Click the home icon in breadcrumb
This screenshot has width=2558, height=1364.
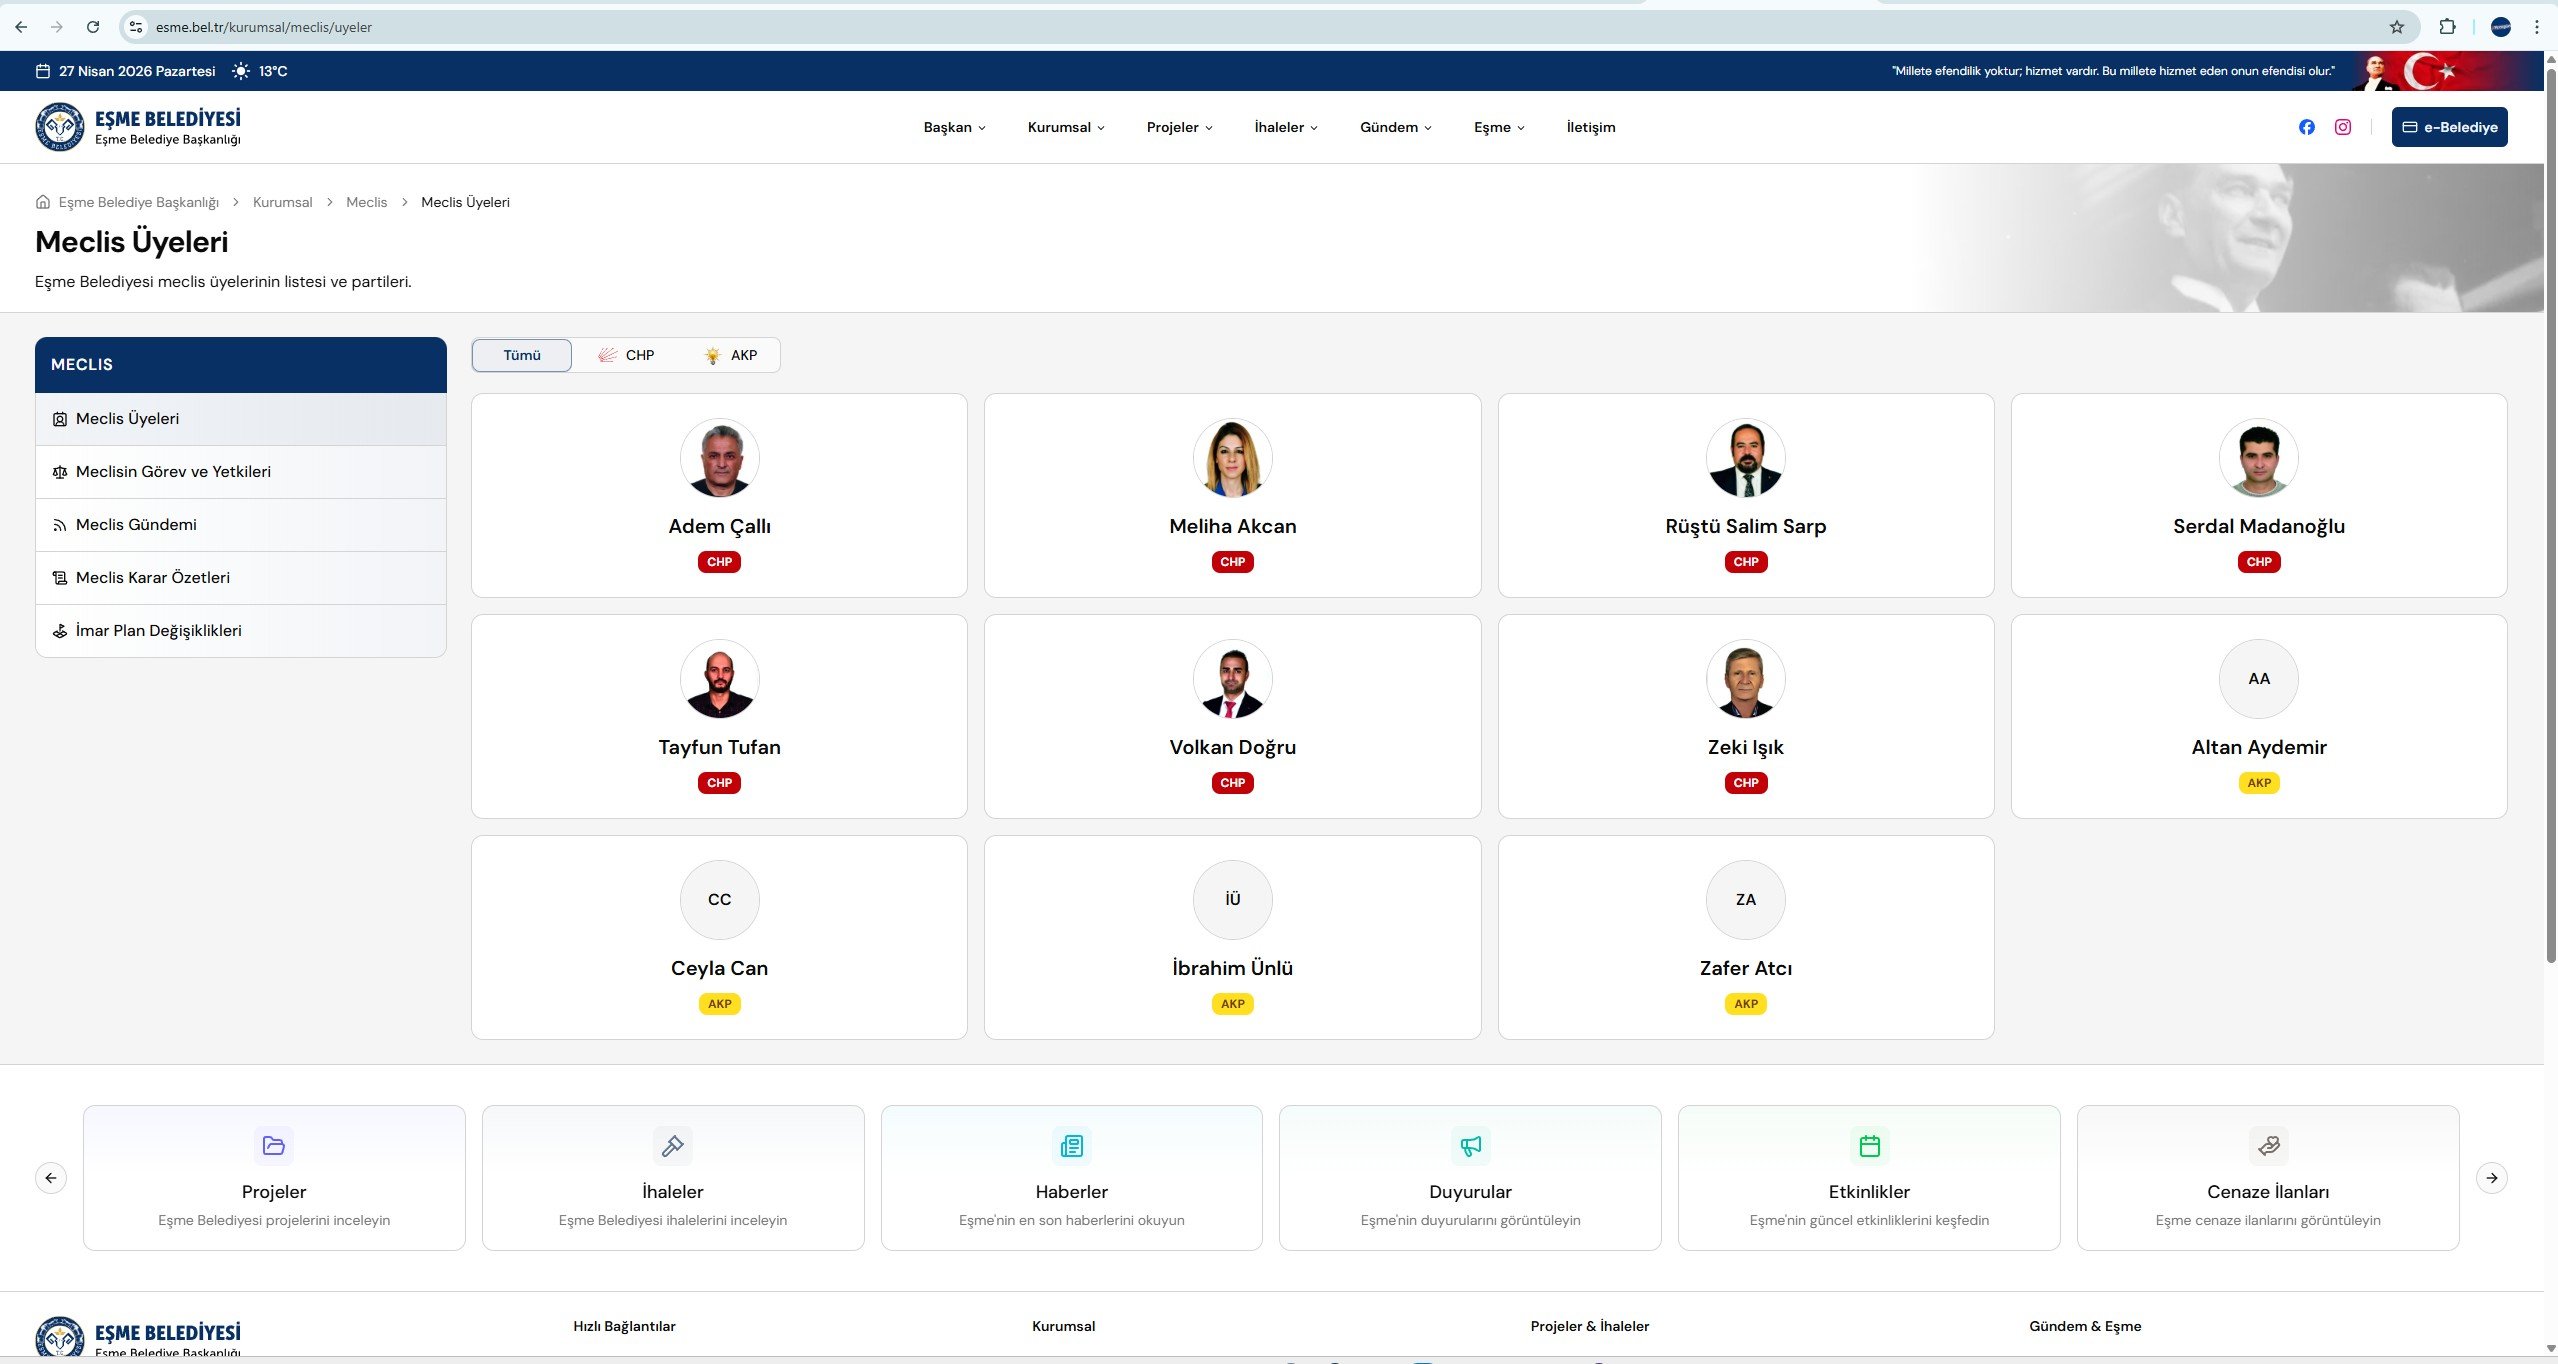(43, 202)
